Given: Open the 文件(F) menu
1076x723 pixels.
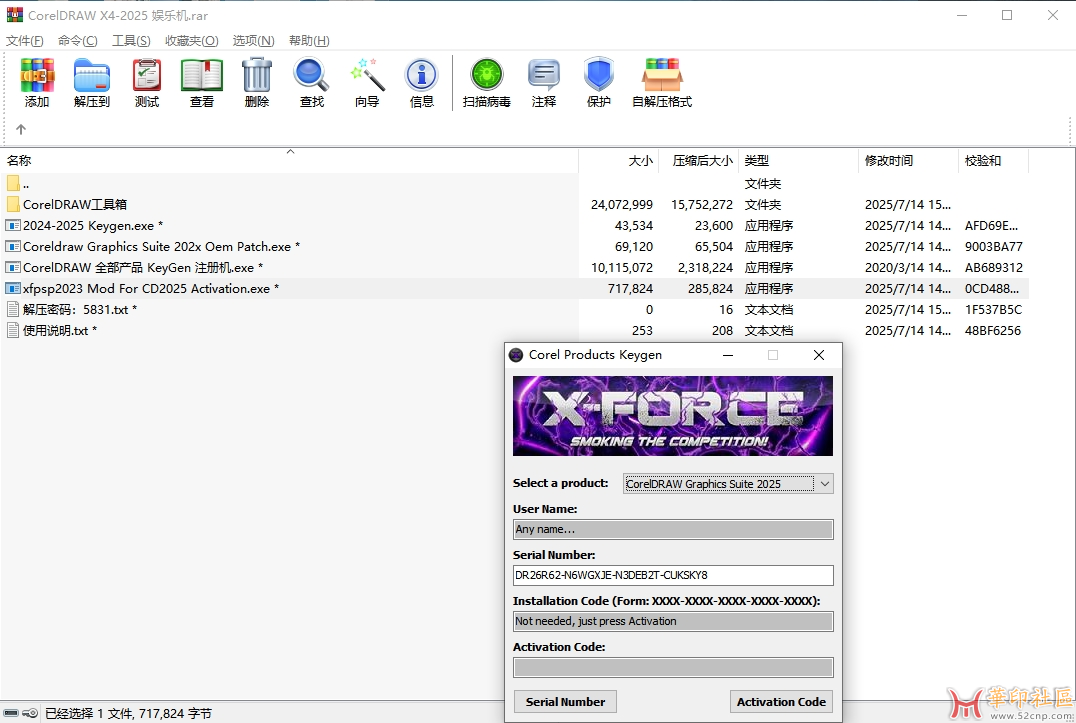Looking at the screenshot, I should 25,40.
